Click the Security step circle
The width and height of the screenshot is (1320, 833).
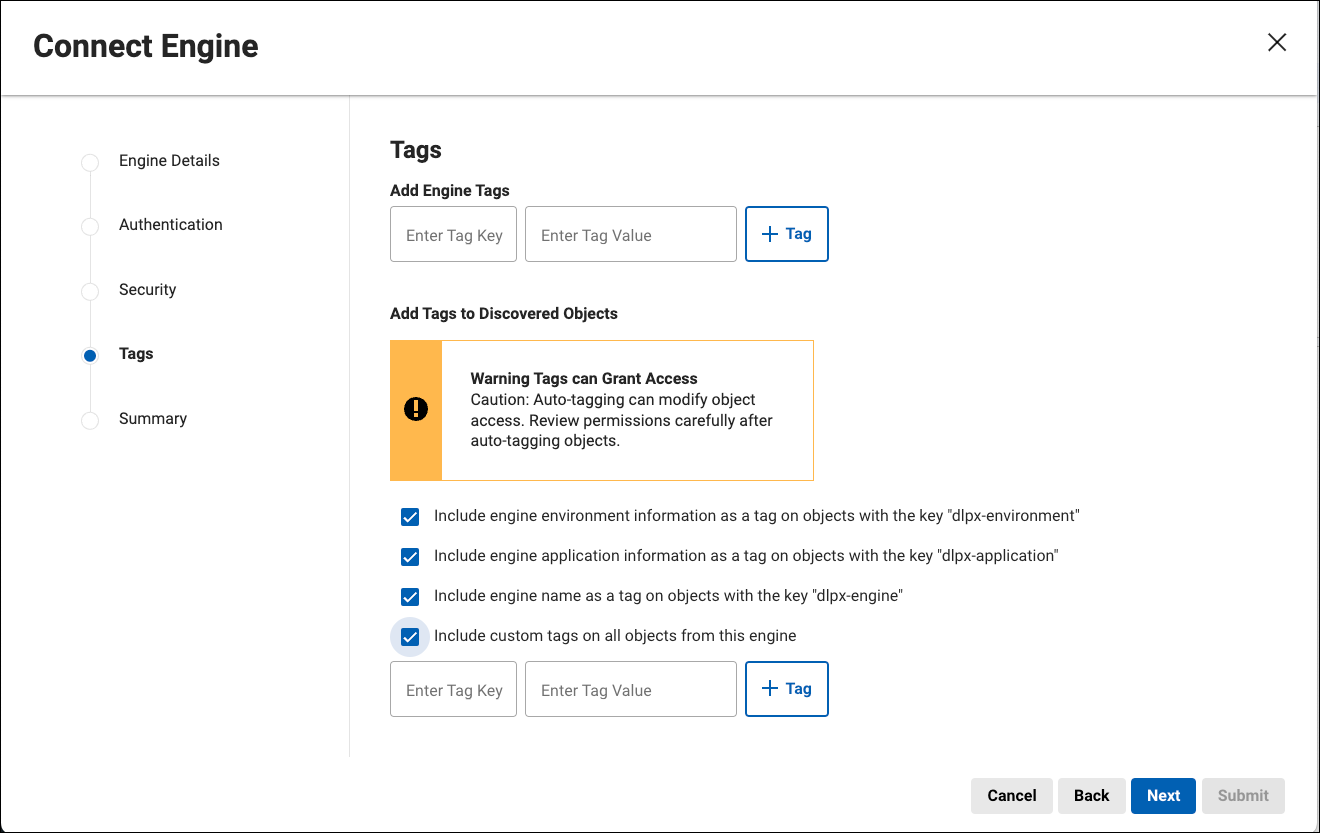click(x=90, y=291)
